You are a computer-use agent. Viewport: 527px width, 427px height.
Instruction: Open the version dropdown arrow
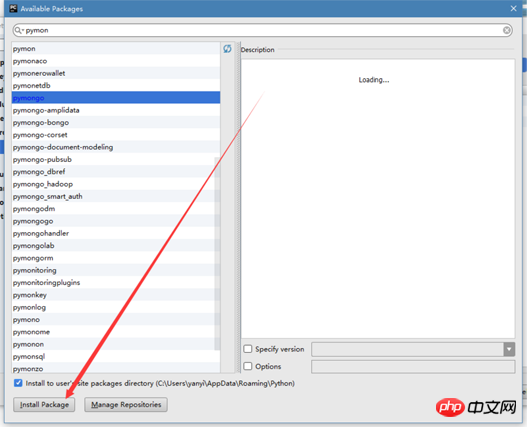click(509, 349)
